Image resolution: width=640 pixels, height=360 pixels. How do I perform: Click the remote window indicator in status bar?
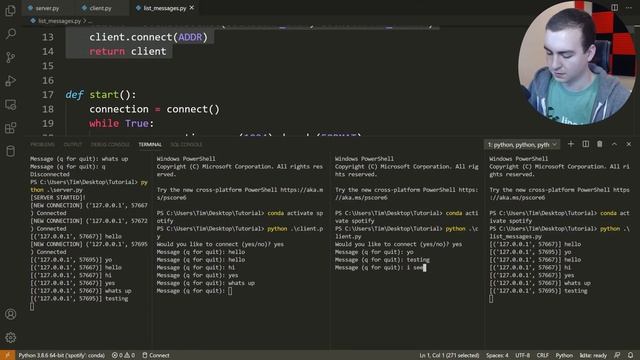7,355
